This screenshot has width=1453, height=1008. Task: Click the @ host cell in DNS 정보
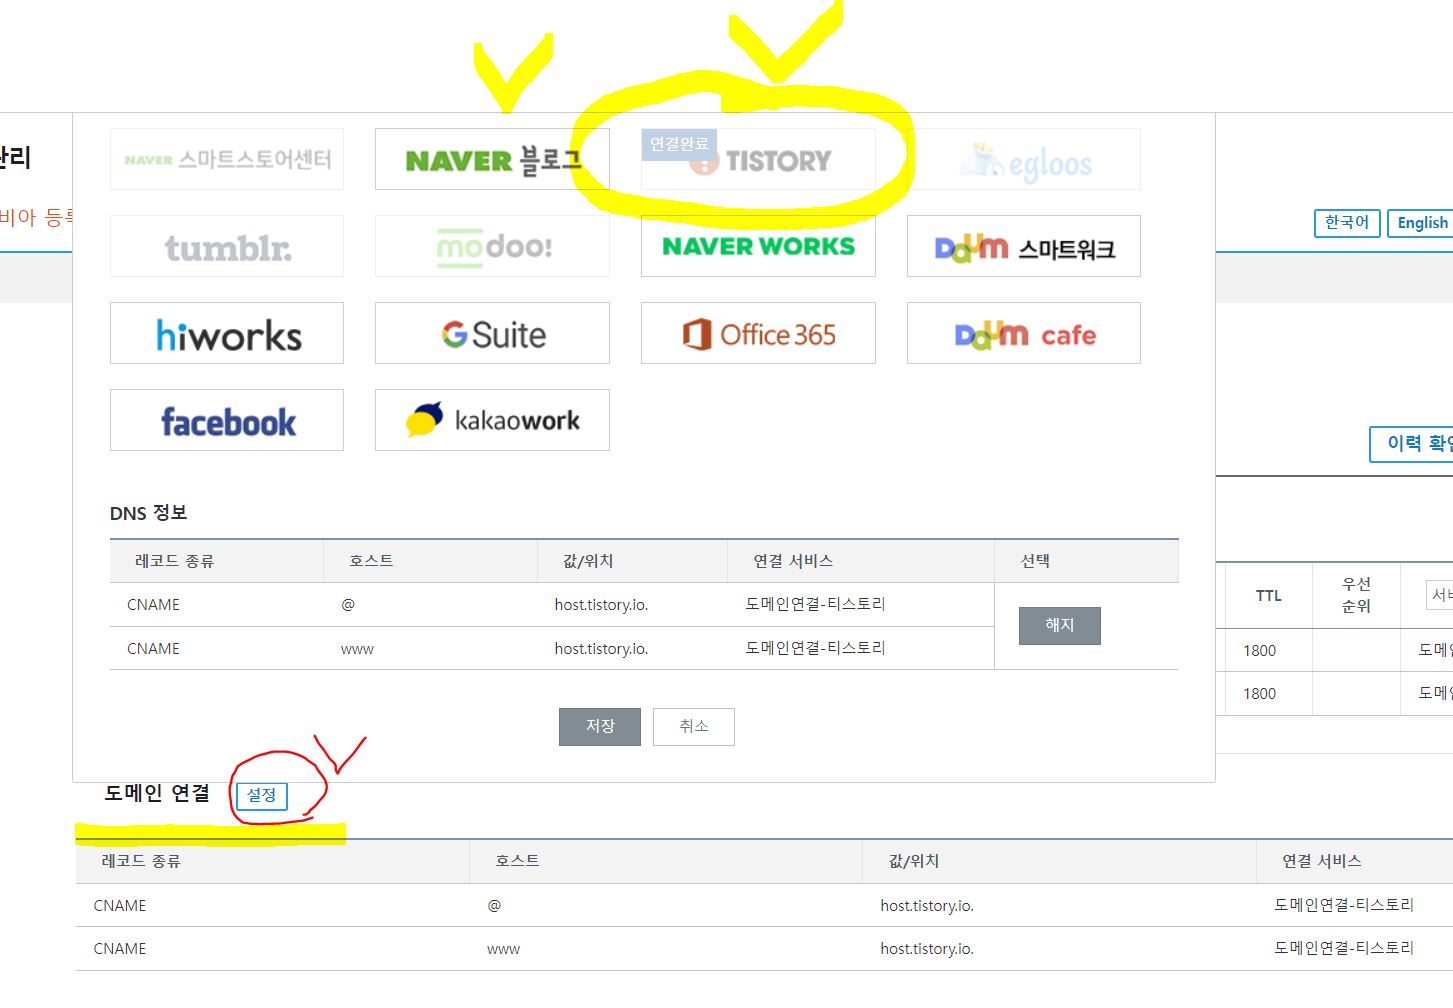pyautogui.click(x=348, y=605)
